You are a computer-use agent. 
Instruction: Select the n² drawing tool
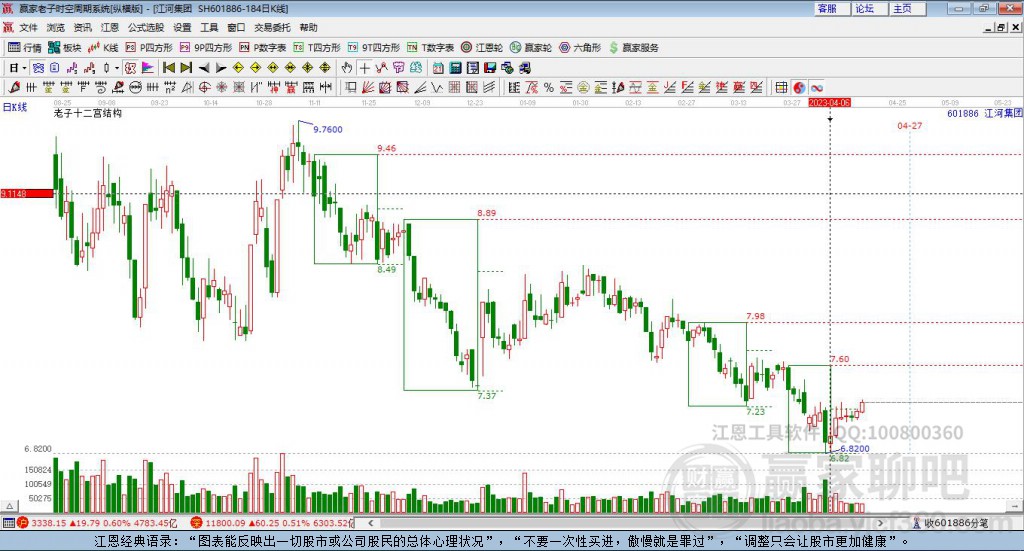170,87
